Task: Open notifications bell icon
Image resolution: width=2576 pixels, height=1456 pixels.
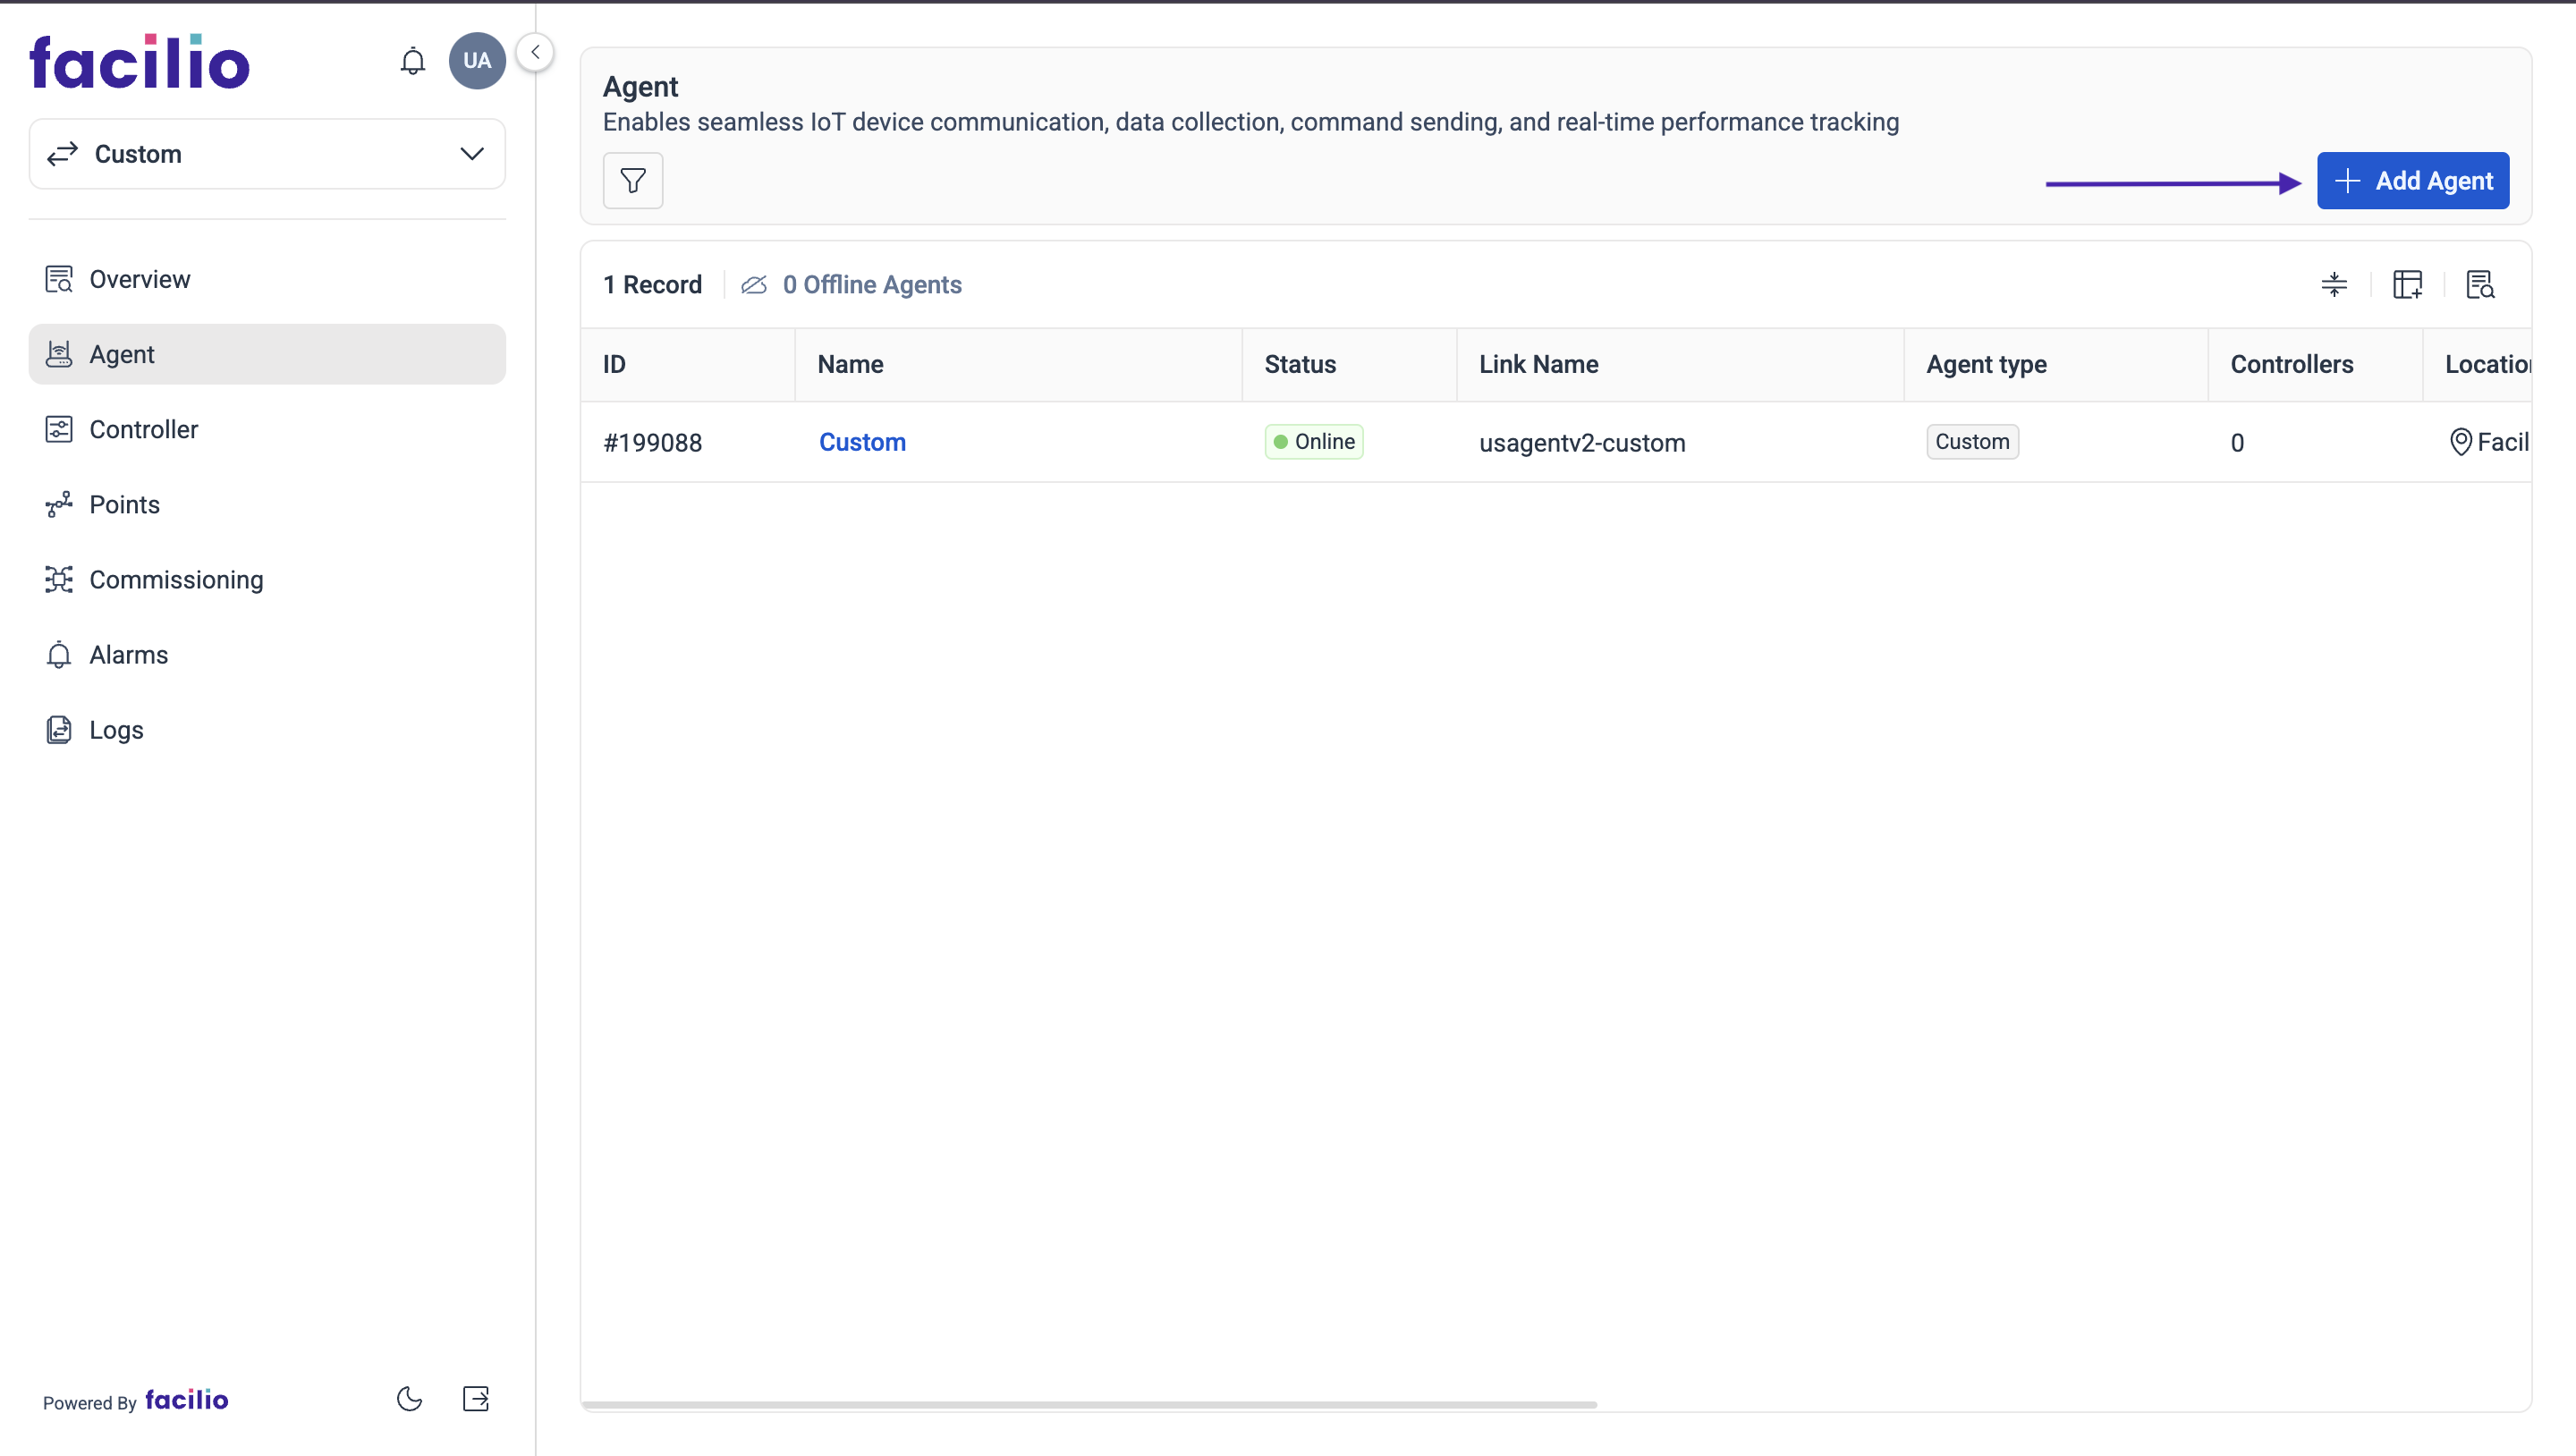Action: point(412,61)
